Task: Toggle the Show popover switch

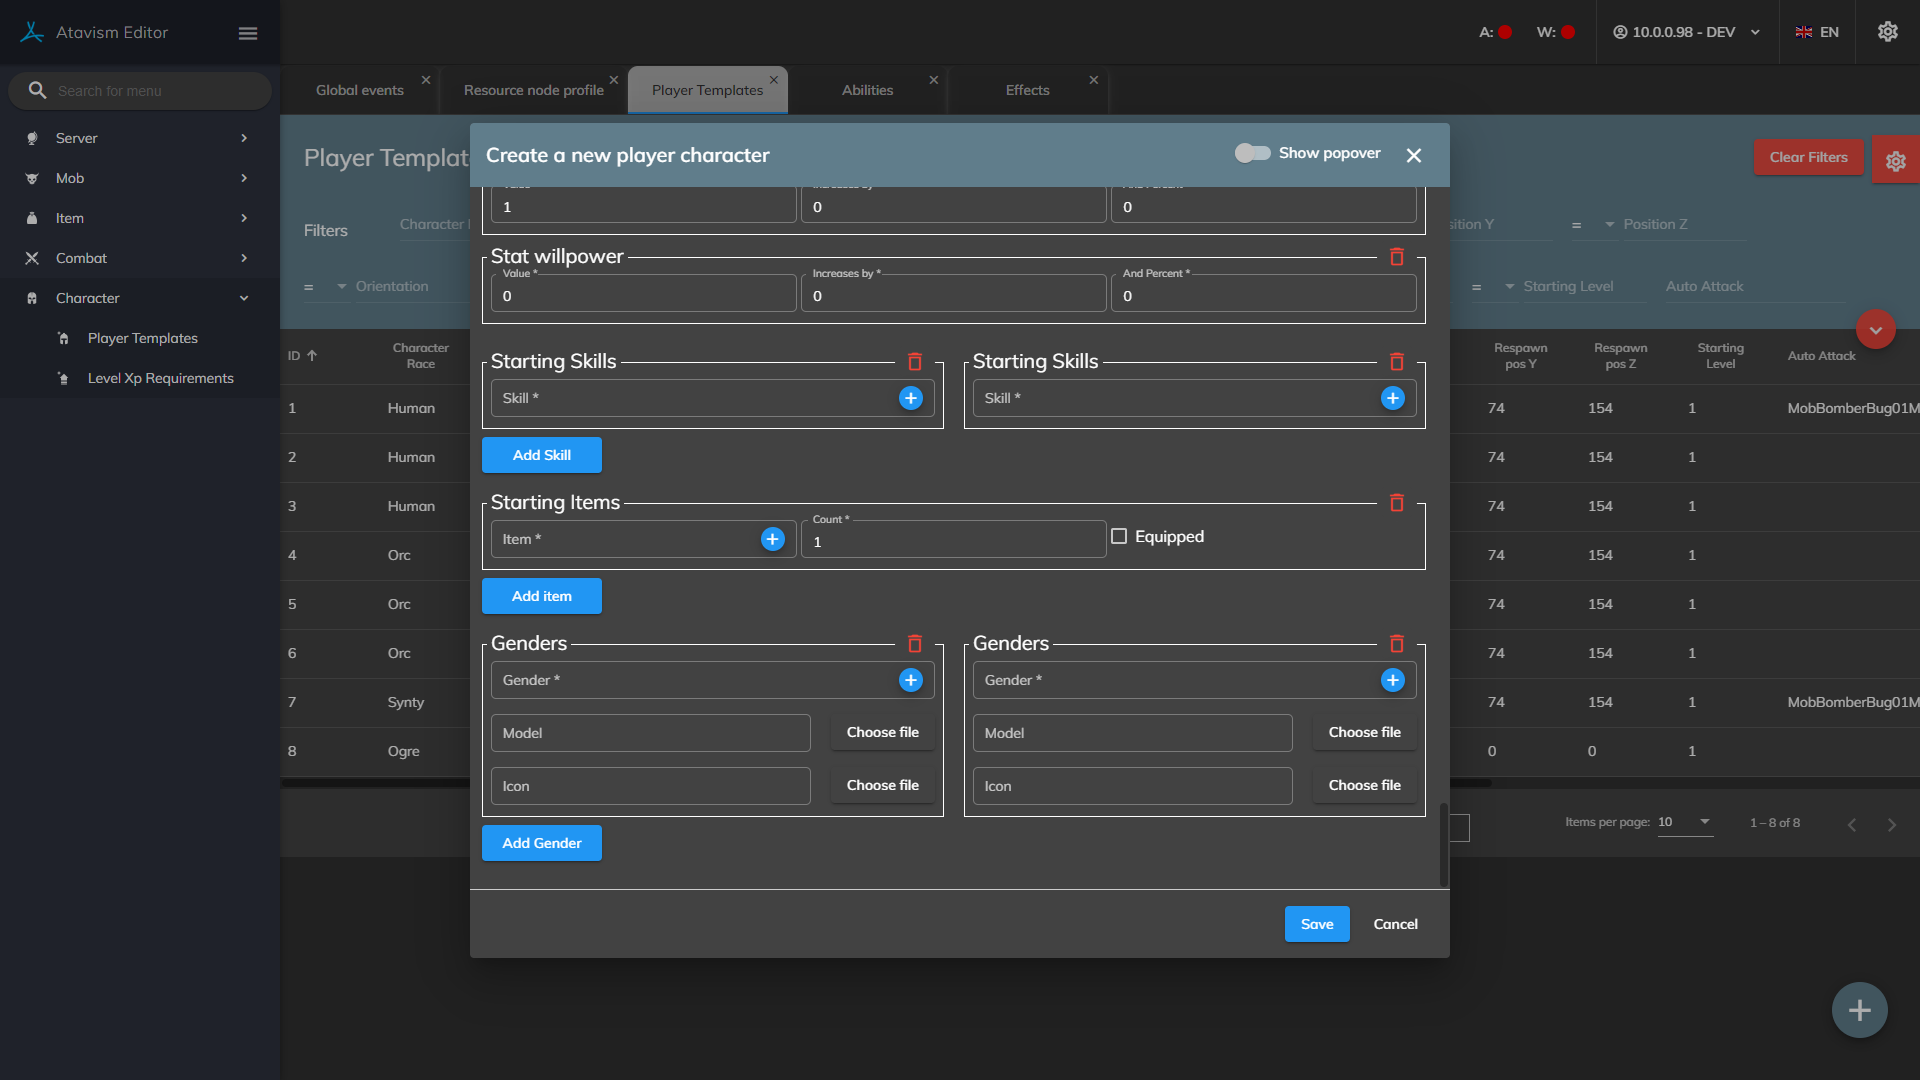Action: [x=1252, y=153]
